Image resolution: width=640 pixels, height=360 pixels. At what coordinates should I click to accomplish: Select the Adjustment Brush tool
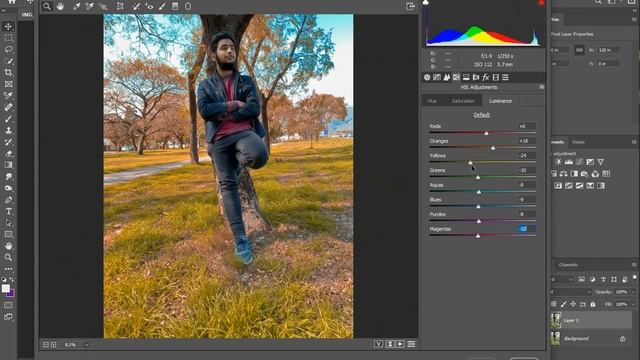pos(162,6)
